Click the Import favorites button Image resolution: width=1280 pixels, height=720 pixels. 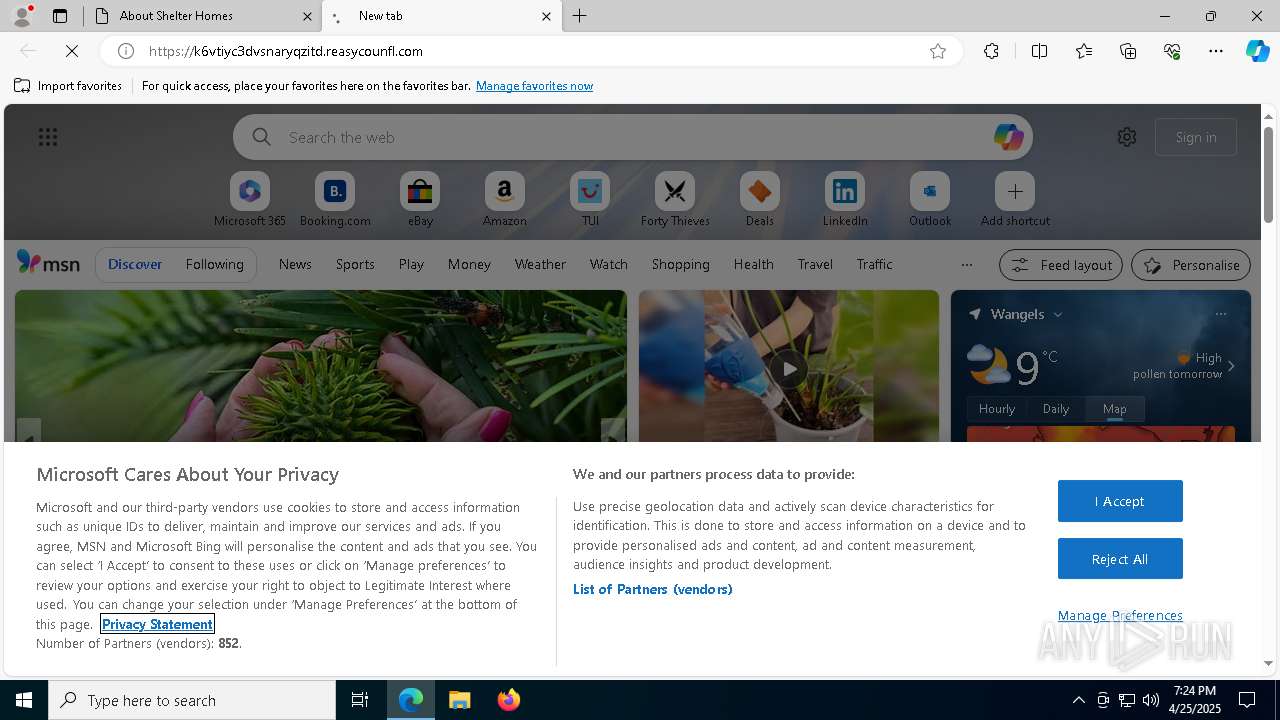(68, 86)
